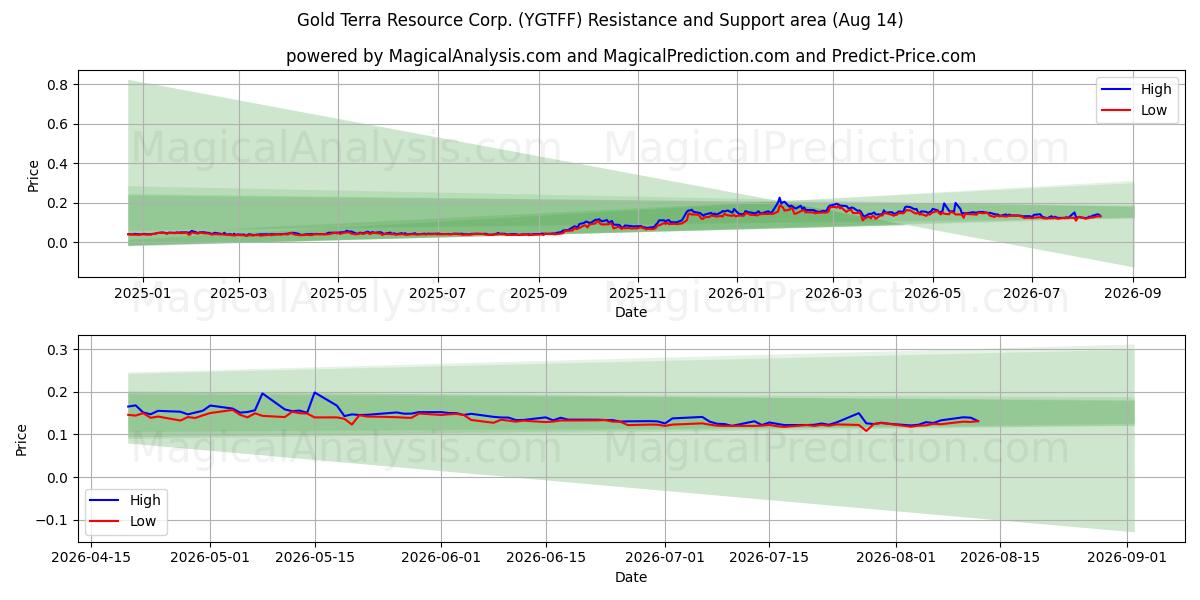Viewport: 1200px width, 600px height.
Task: Click the top chart 'Date' x-axis label
Action: 631,312
